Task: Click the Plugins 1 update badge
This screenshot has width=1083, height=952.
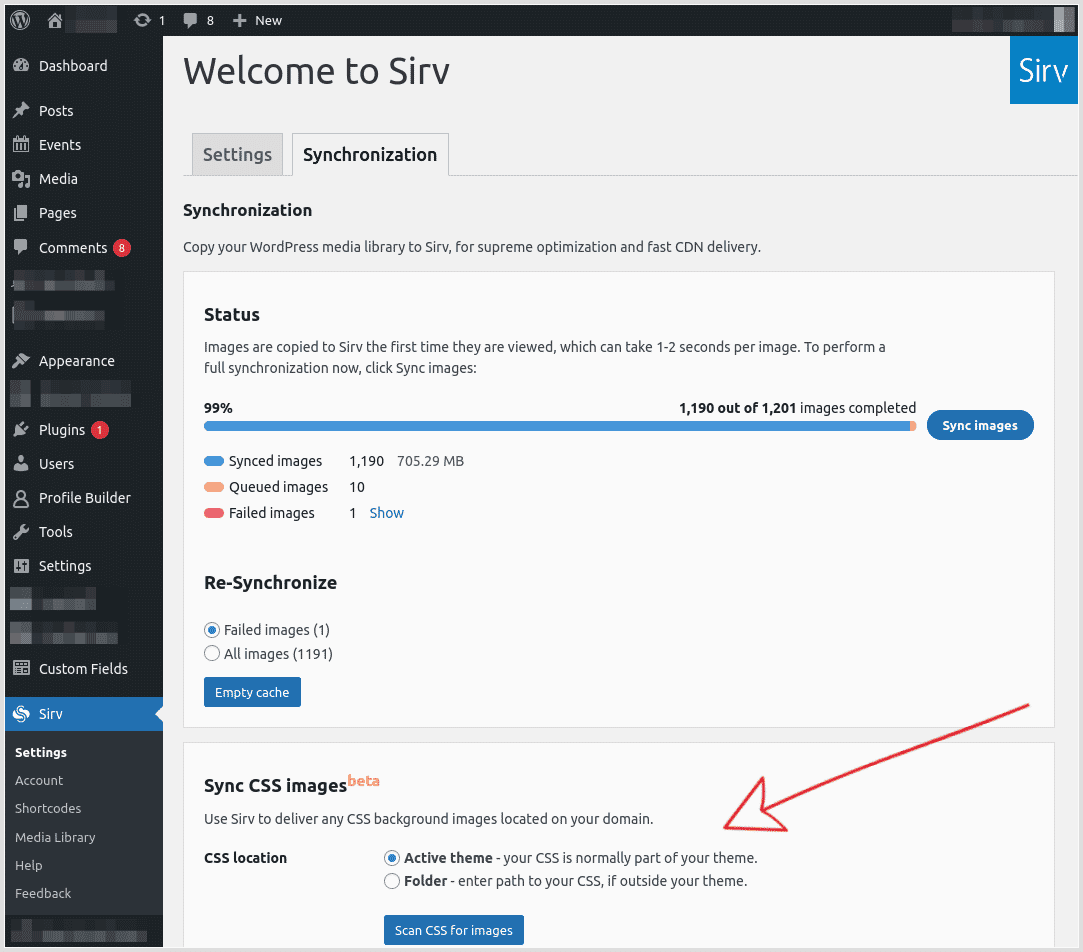Action: pyautogui.click(x=99, y=430)
